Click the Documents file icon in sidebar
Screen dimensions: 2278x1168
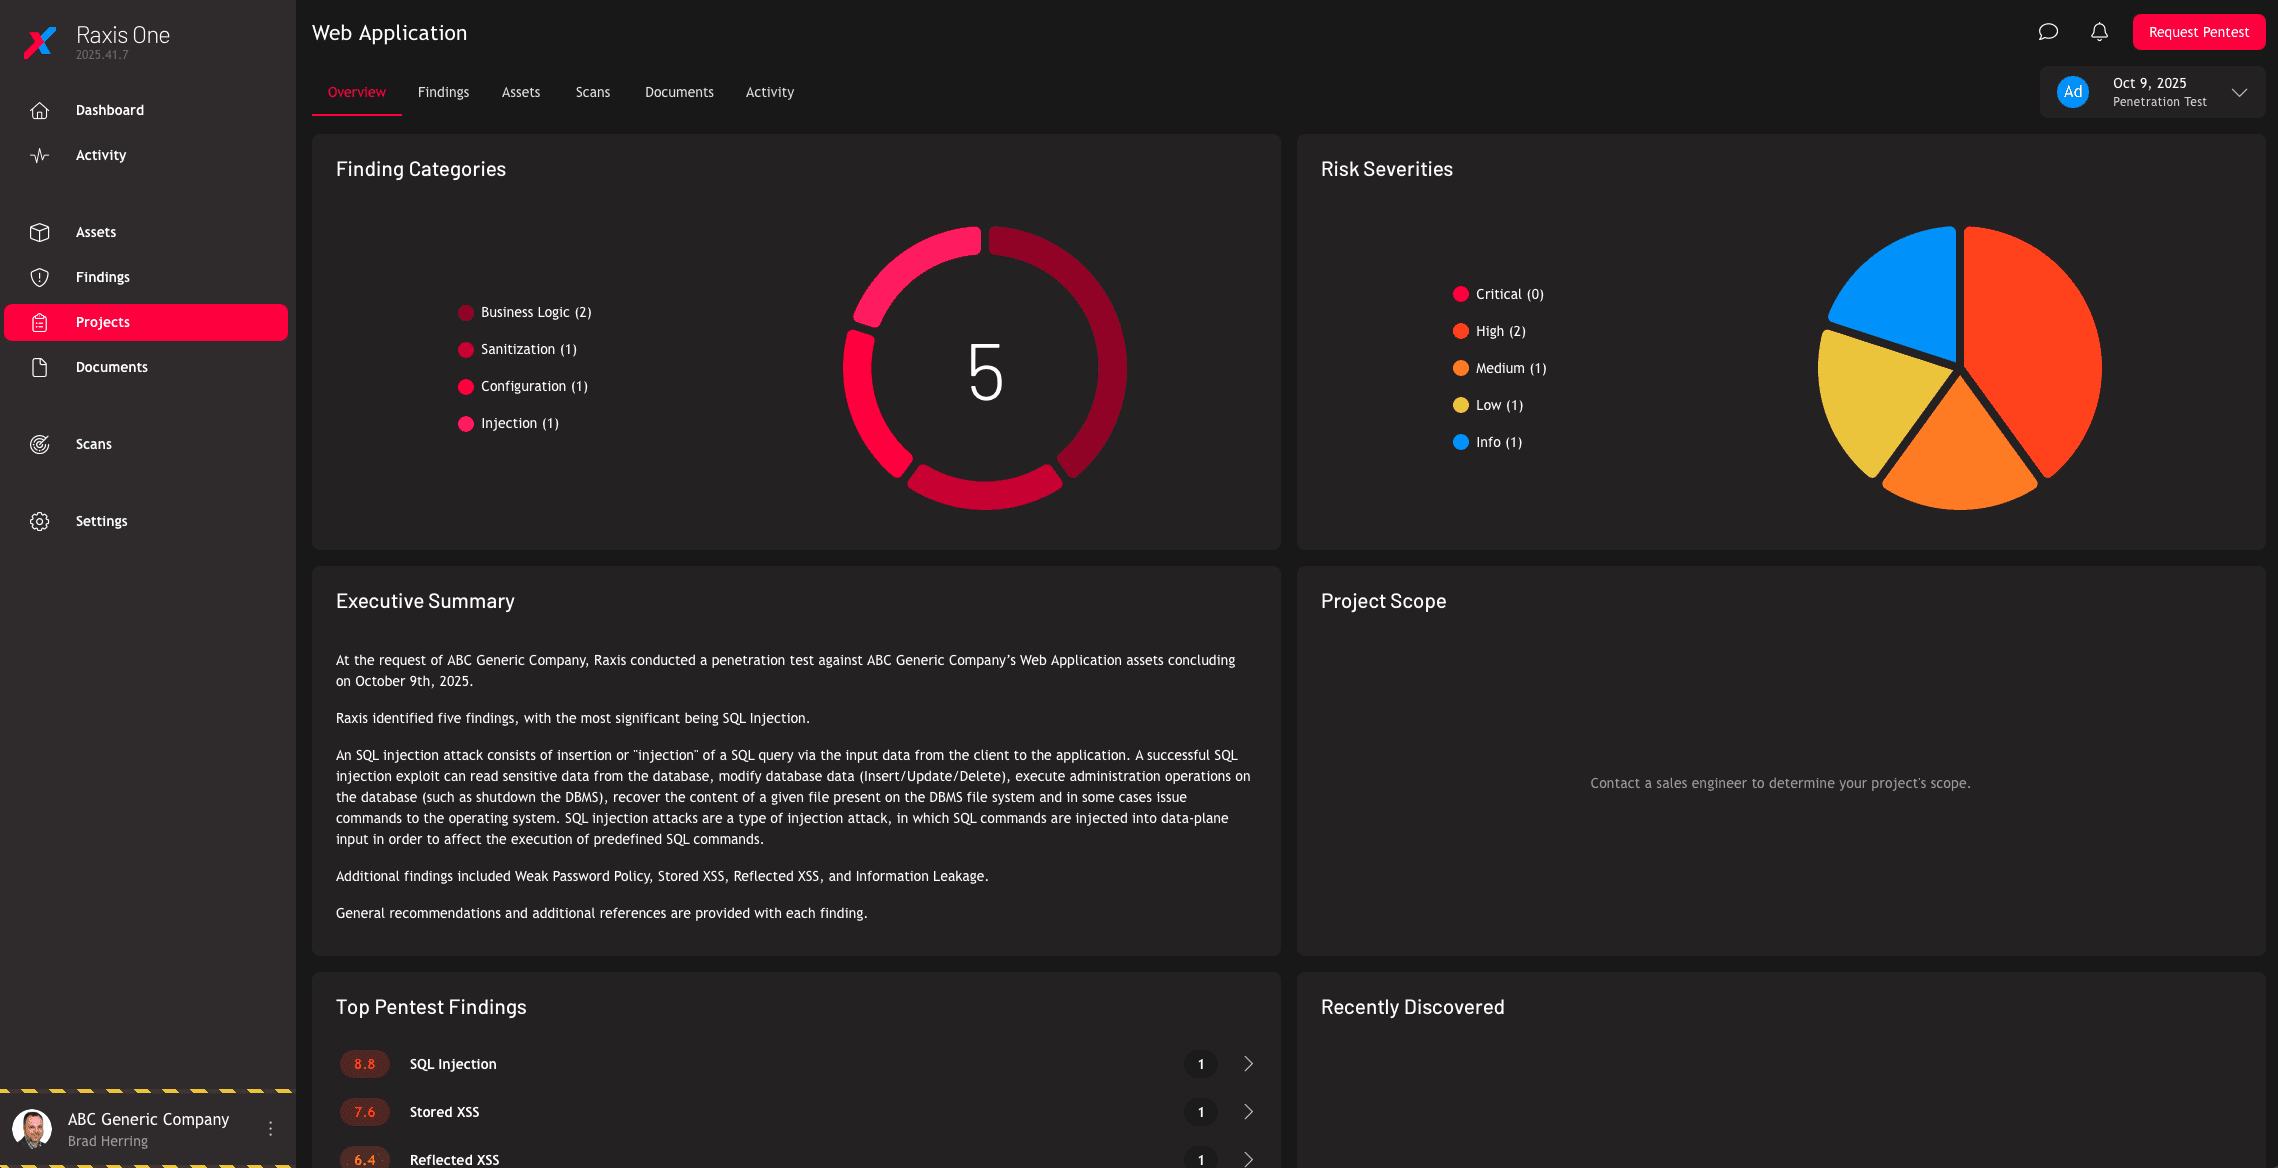[x=40, y=367]
